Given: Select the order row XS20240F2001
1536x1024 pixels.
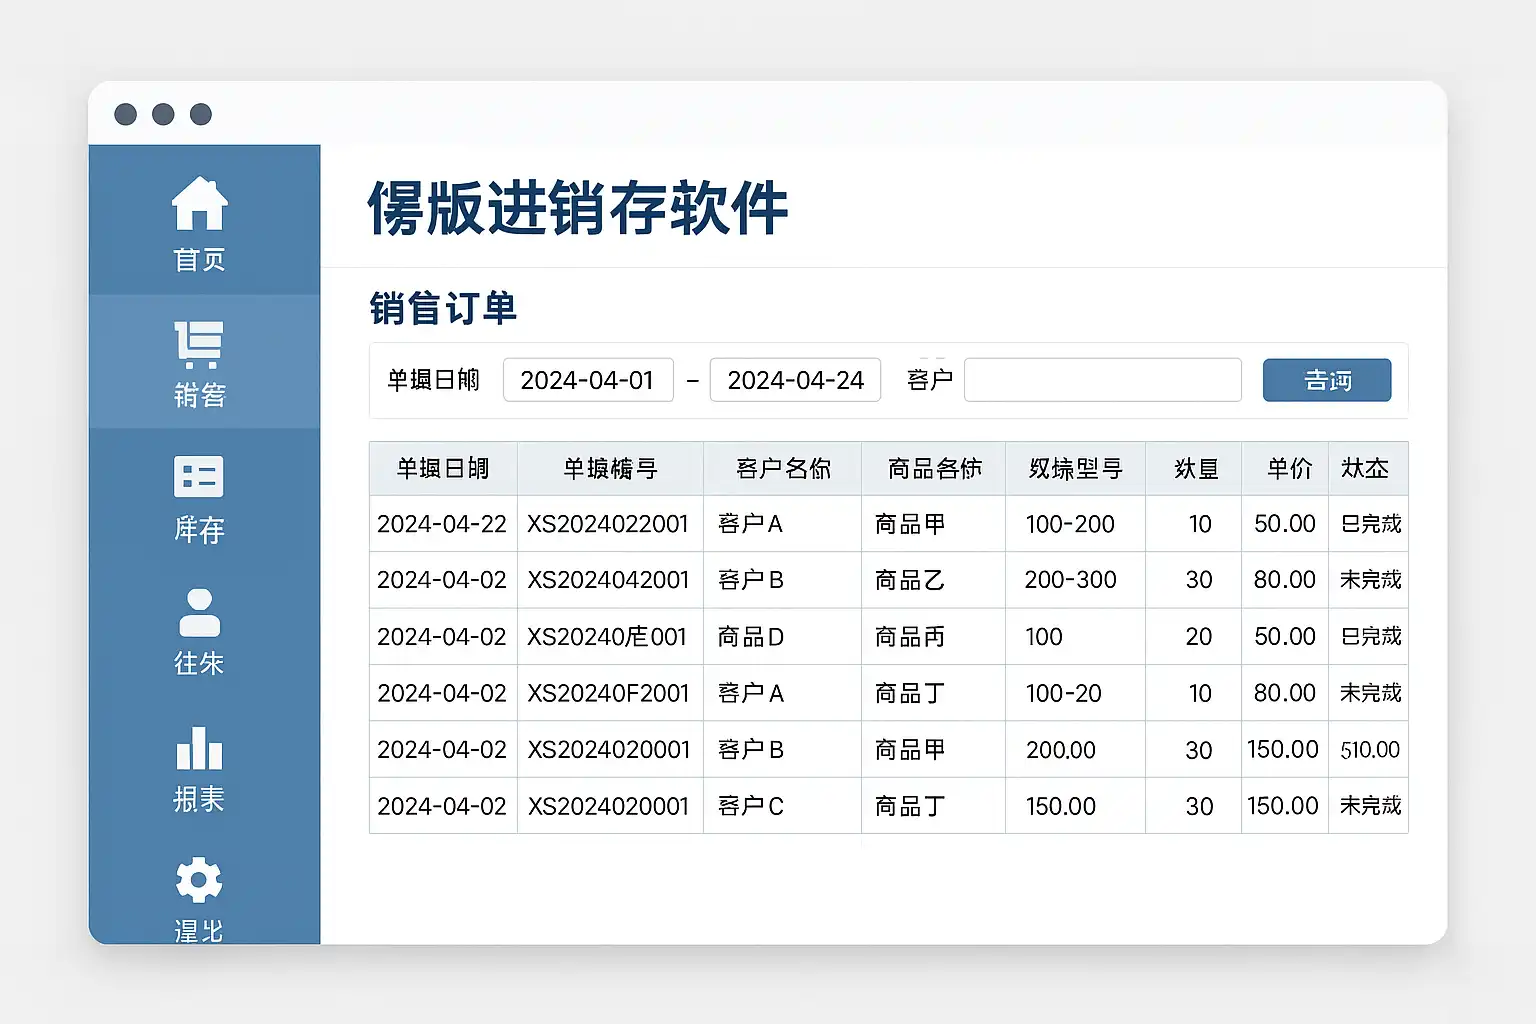Looking at the screenshot, I should coord(608,693).
